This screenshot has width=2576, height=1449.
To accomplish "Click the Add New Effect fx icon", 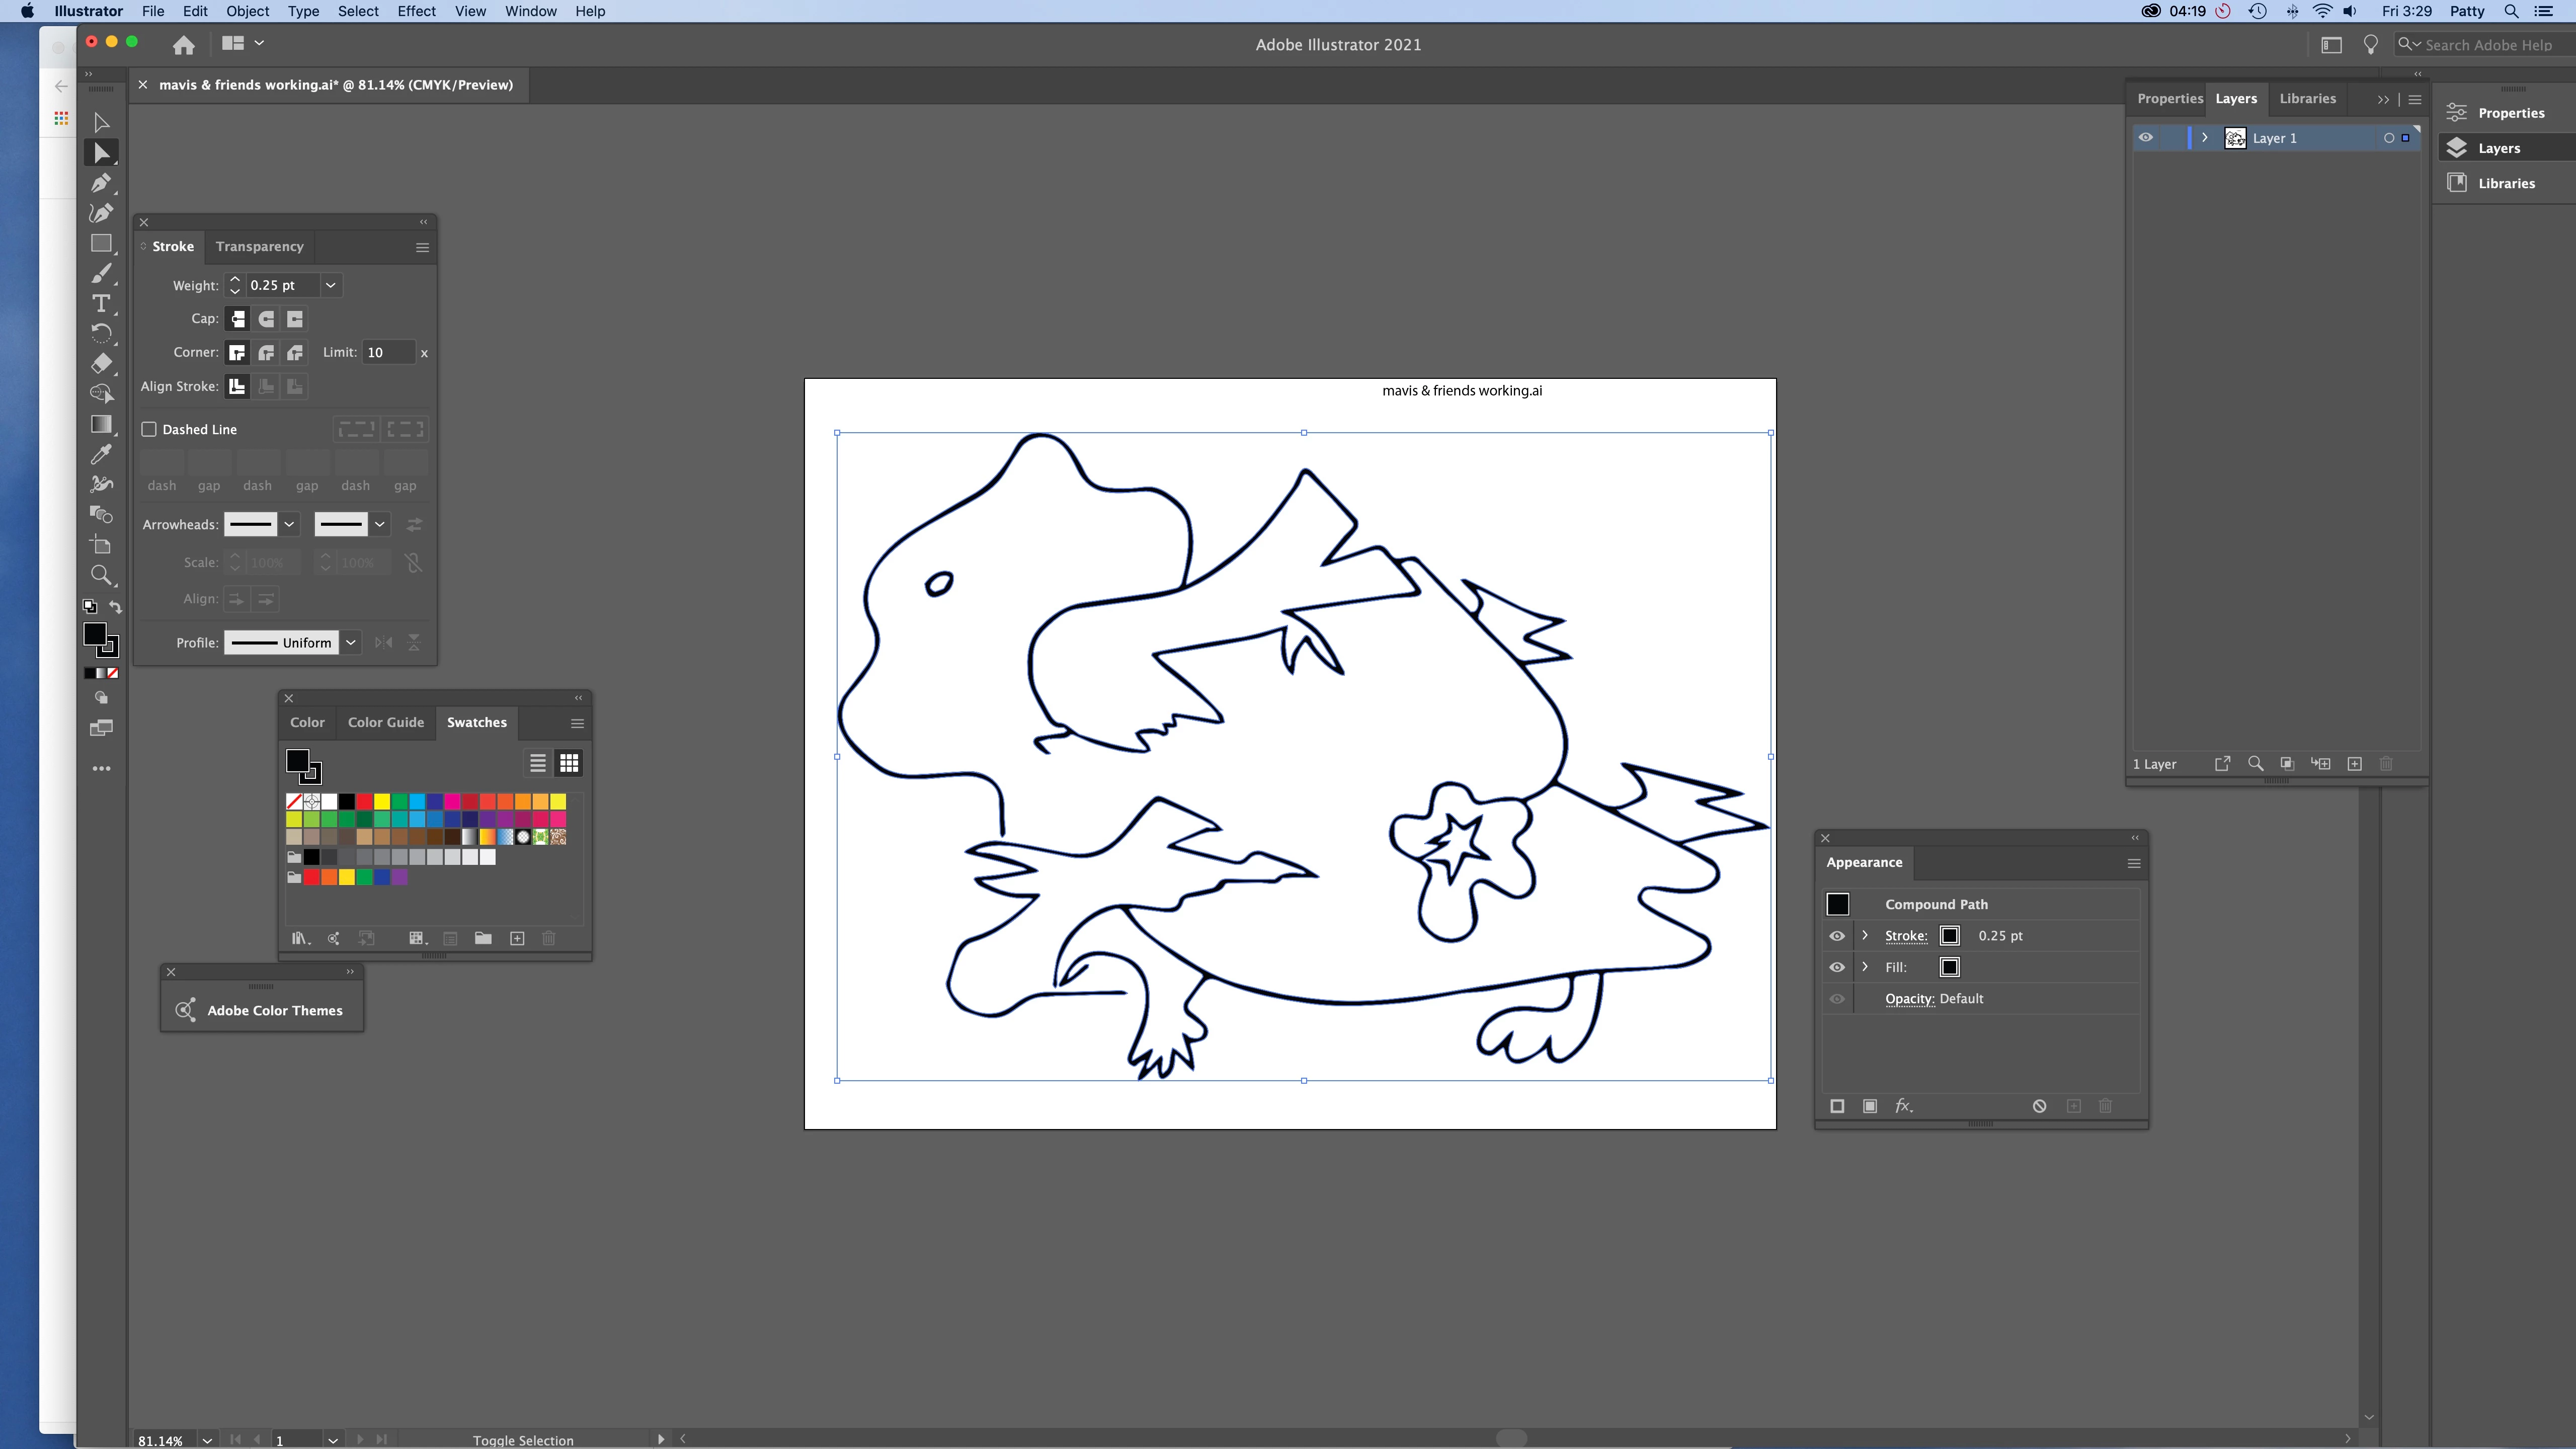I will [x=1903, y=1106].
